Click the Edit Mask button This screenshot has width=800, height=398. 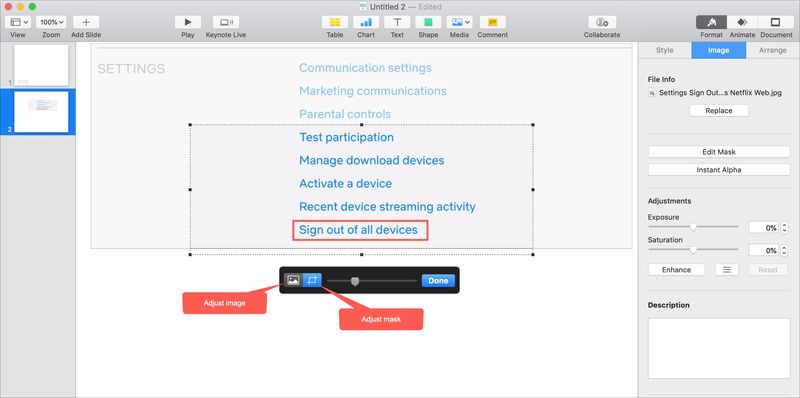point(719,152)
